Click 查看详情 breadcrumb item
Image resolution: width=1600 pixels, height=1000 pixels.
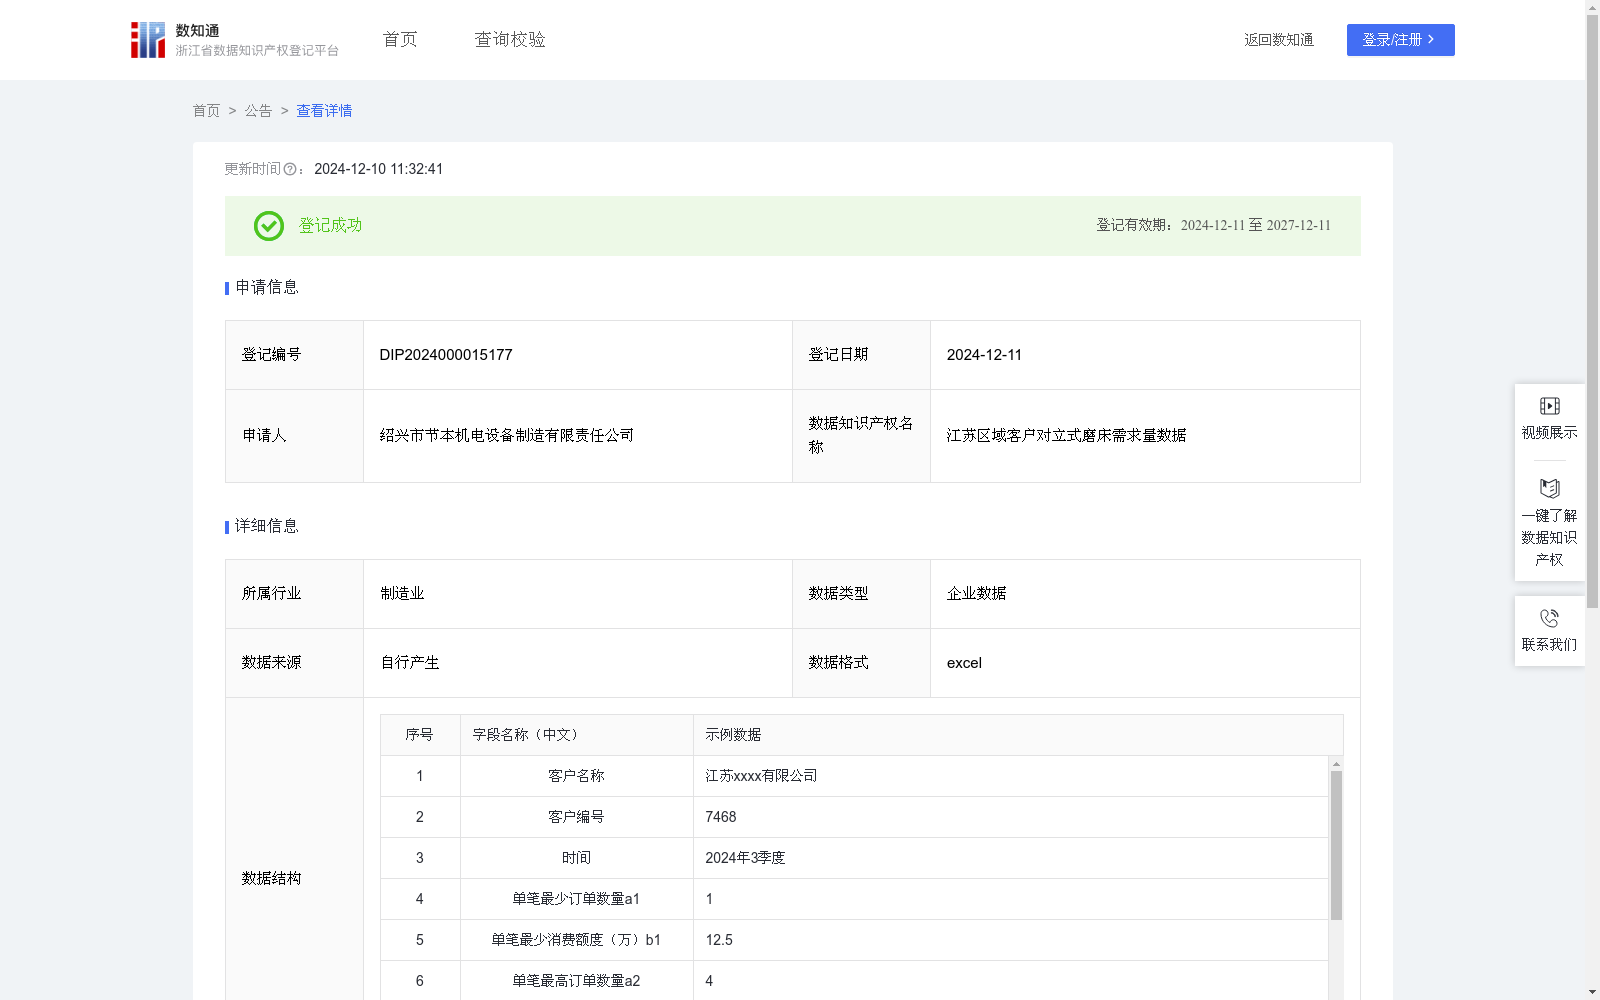point(324,111)
